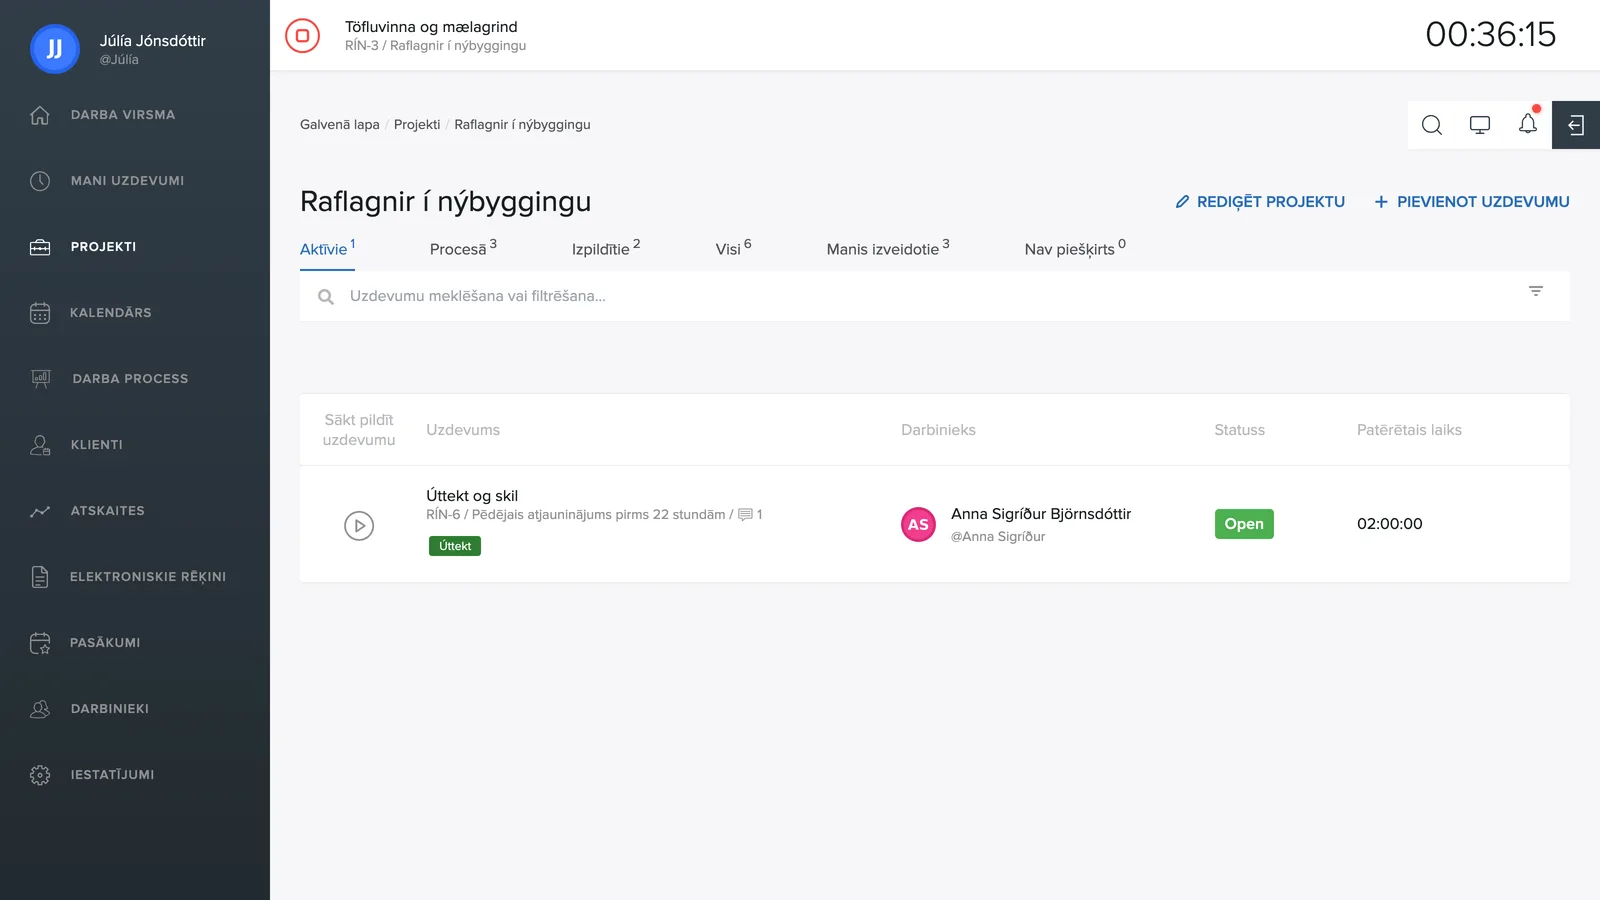Click the comment icon on Úttekt og skil
Screen dimensions: 1600x900
click(745, 515)
